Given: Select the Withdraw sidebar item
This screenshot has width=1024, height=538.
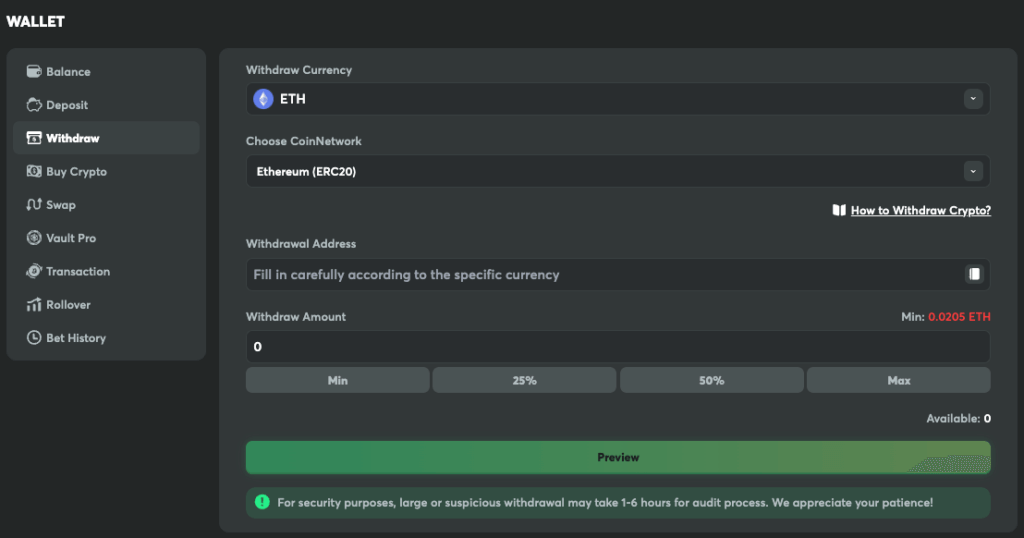Looking at the screenshot, I should pyautogui.click(x=72, y=138).
